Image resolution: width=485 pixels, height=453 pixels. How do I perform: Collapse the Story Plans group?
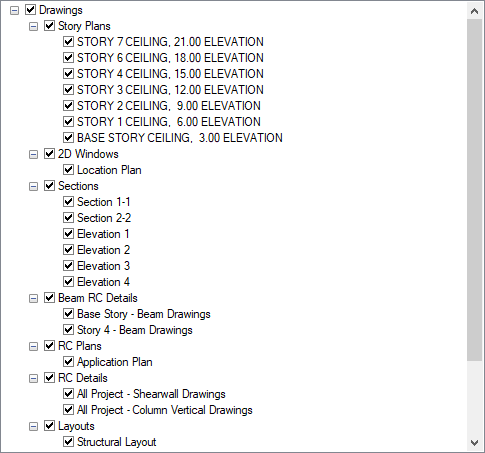click(33, 26)
